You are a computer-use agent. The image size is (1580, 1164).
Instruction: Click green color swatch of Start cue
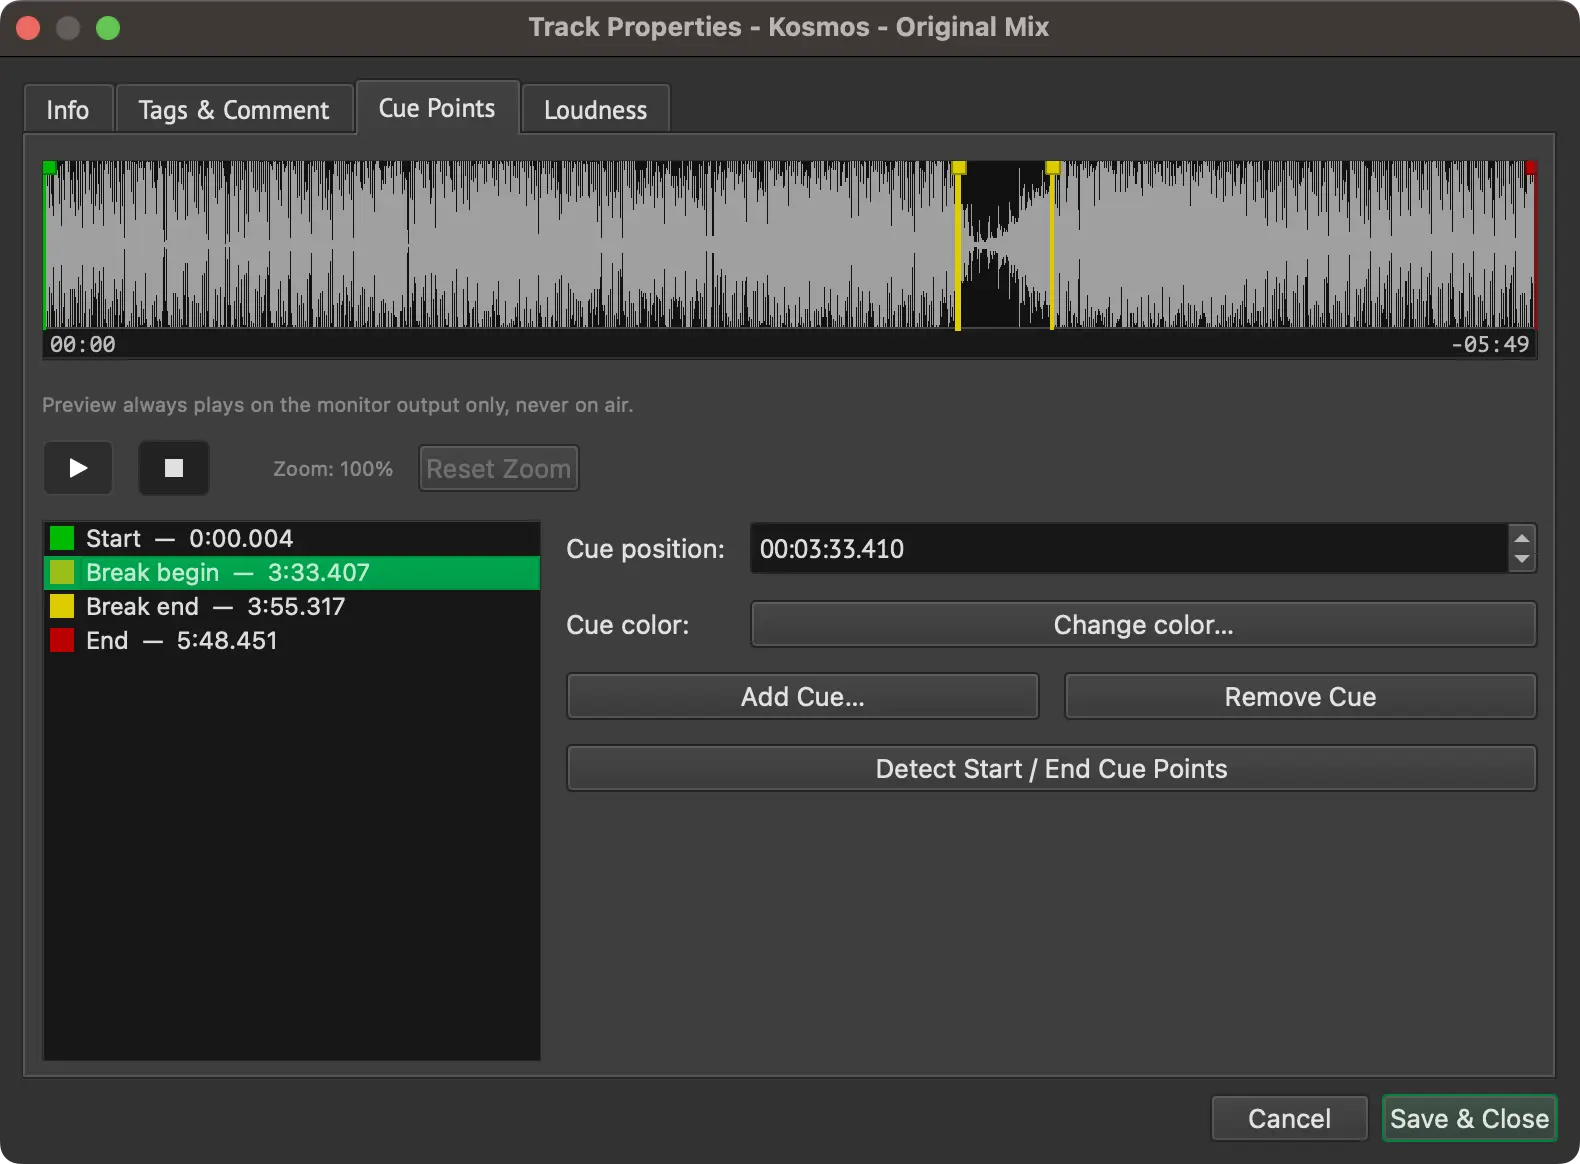62,538
